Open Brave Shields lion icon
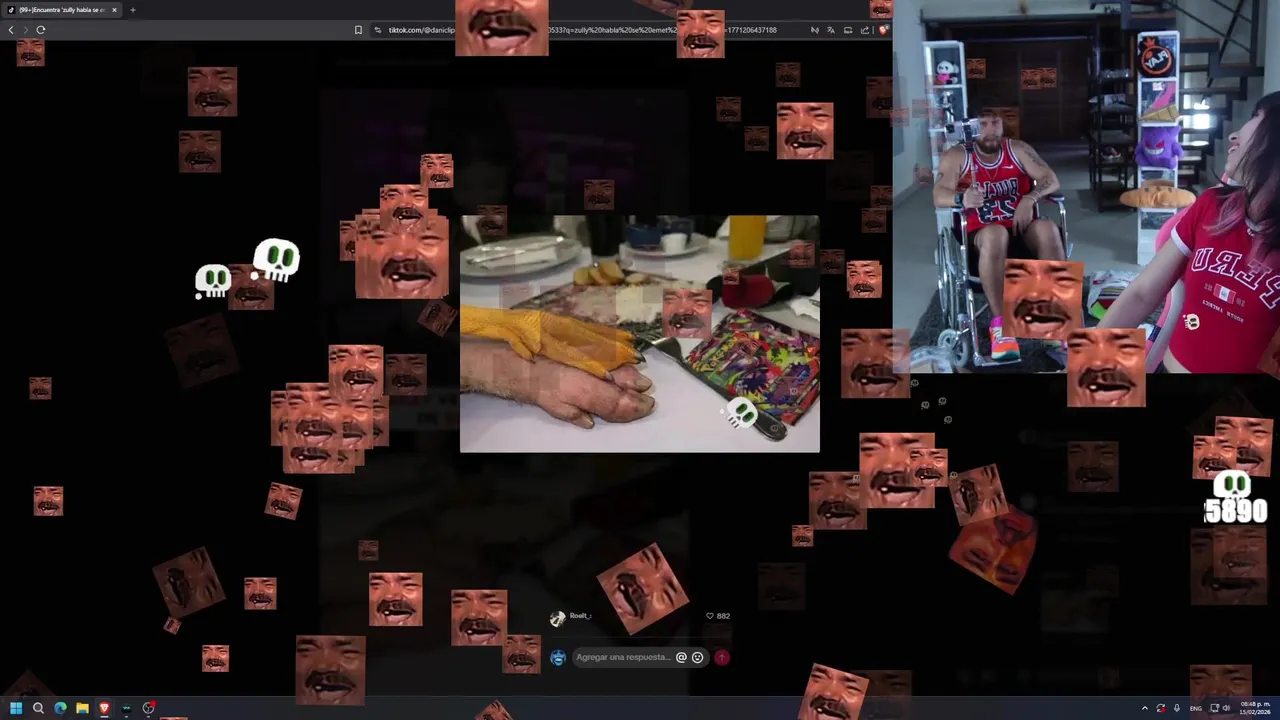The image size is (1280, 720). (x=883, y=30)
